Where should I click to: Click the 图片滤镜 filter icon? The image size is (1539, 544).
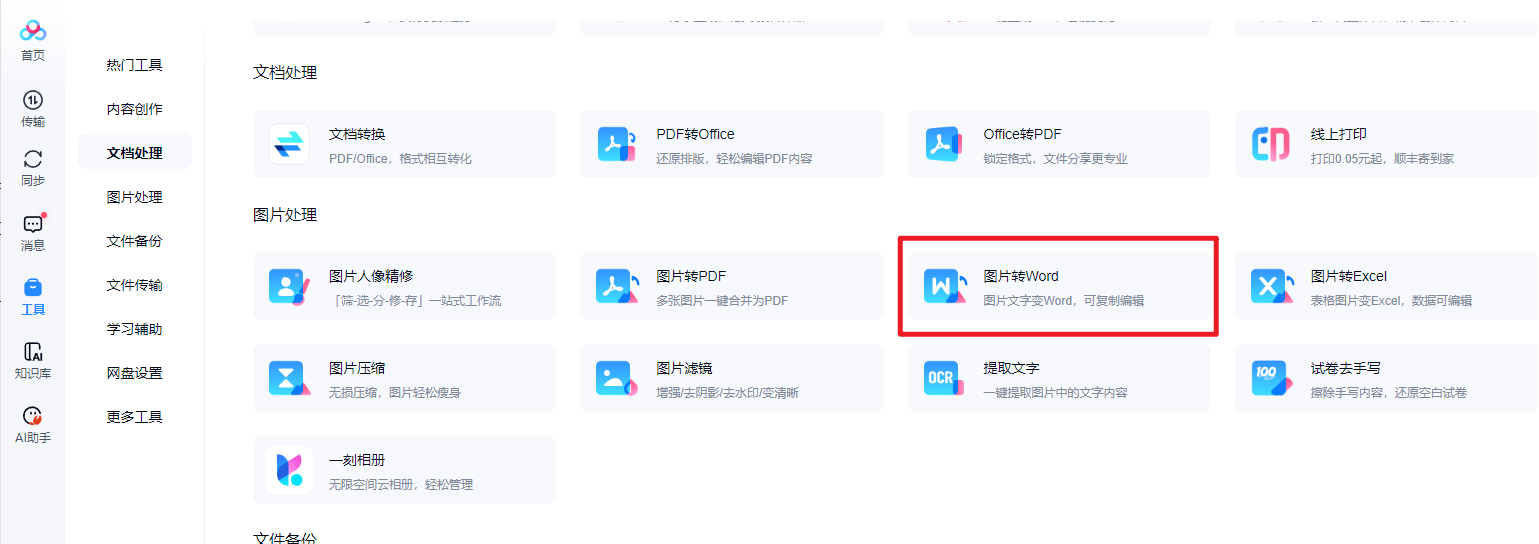(616, 378)
